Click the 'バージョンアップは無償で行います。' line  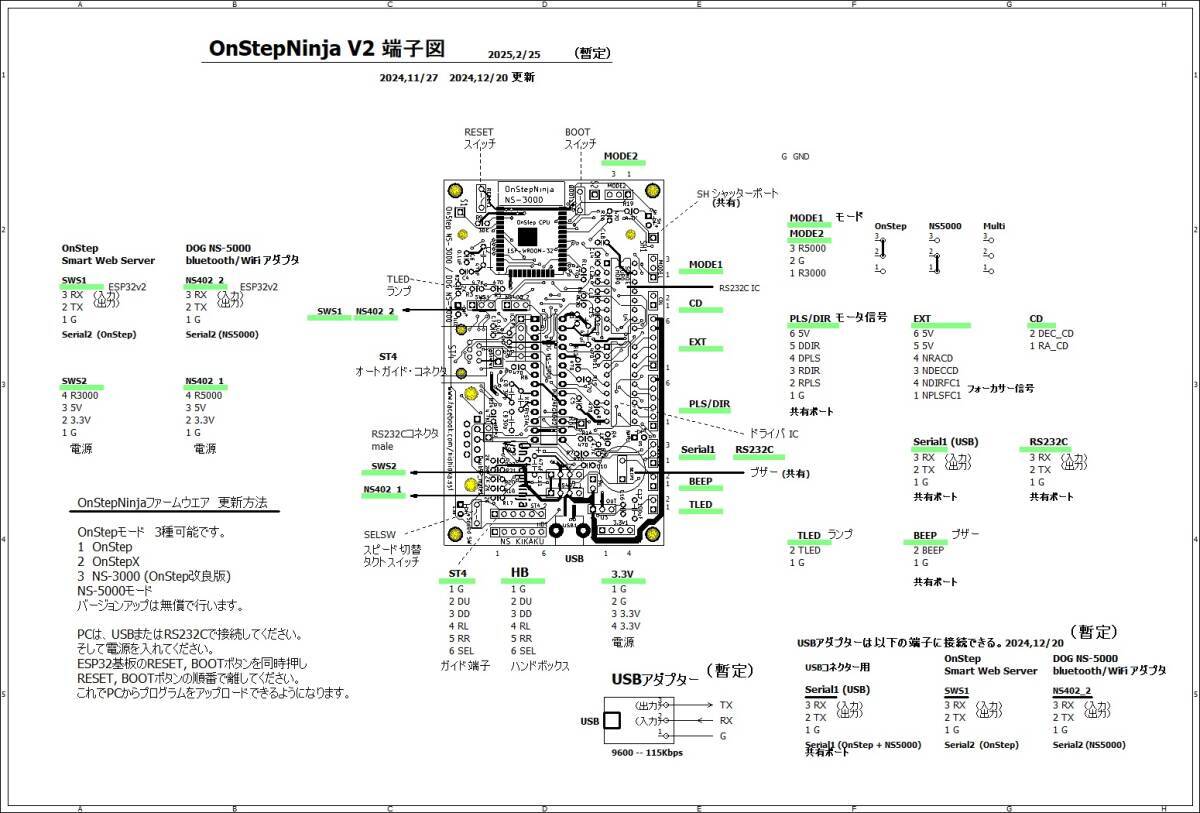coord(161,606)
